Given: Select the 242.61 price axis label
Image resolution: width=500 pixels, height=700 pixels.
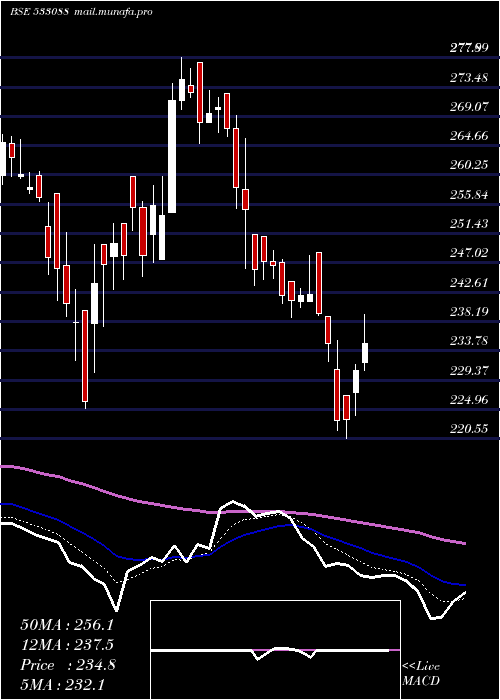Looking at the screenshot, I should 469,282.
